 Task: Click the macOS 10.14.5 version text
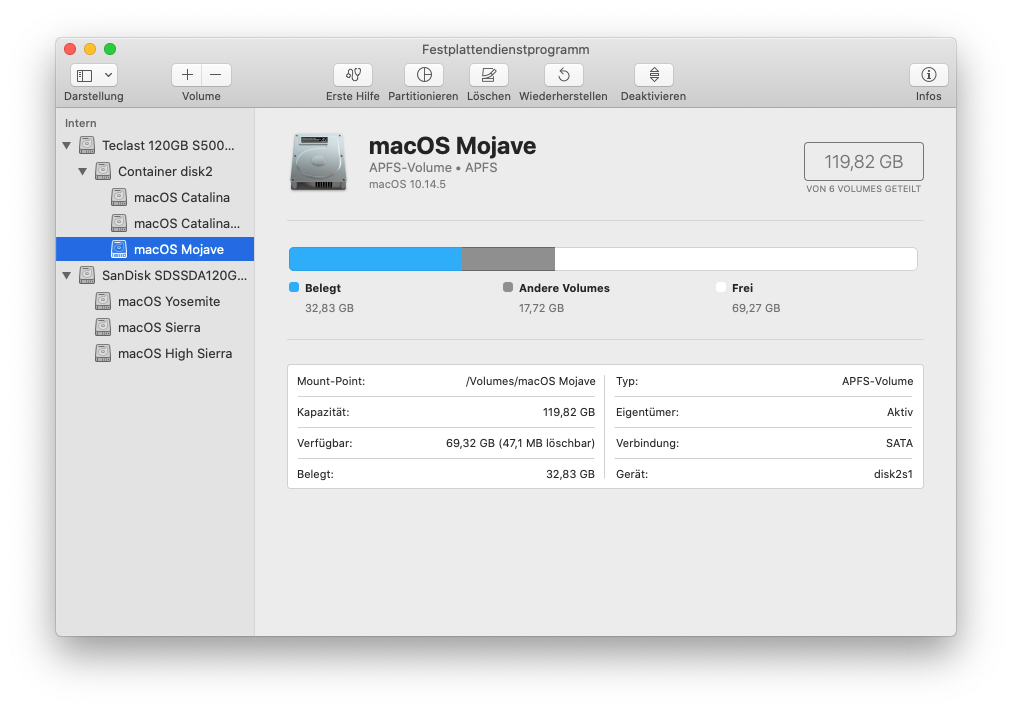point(407,185)
